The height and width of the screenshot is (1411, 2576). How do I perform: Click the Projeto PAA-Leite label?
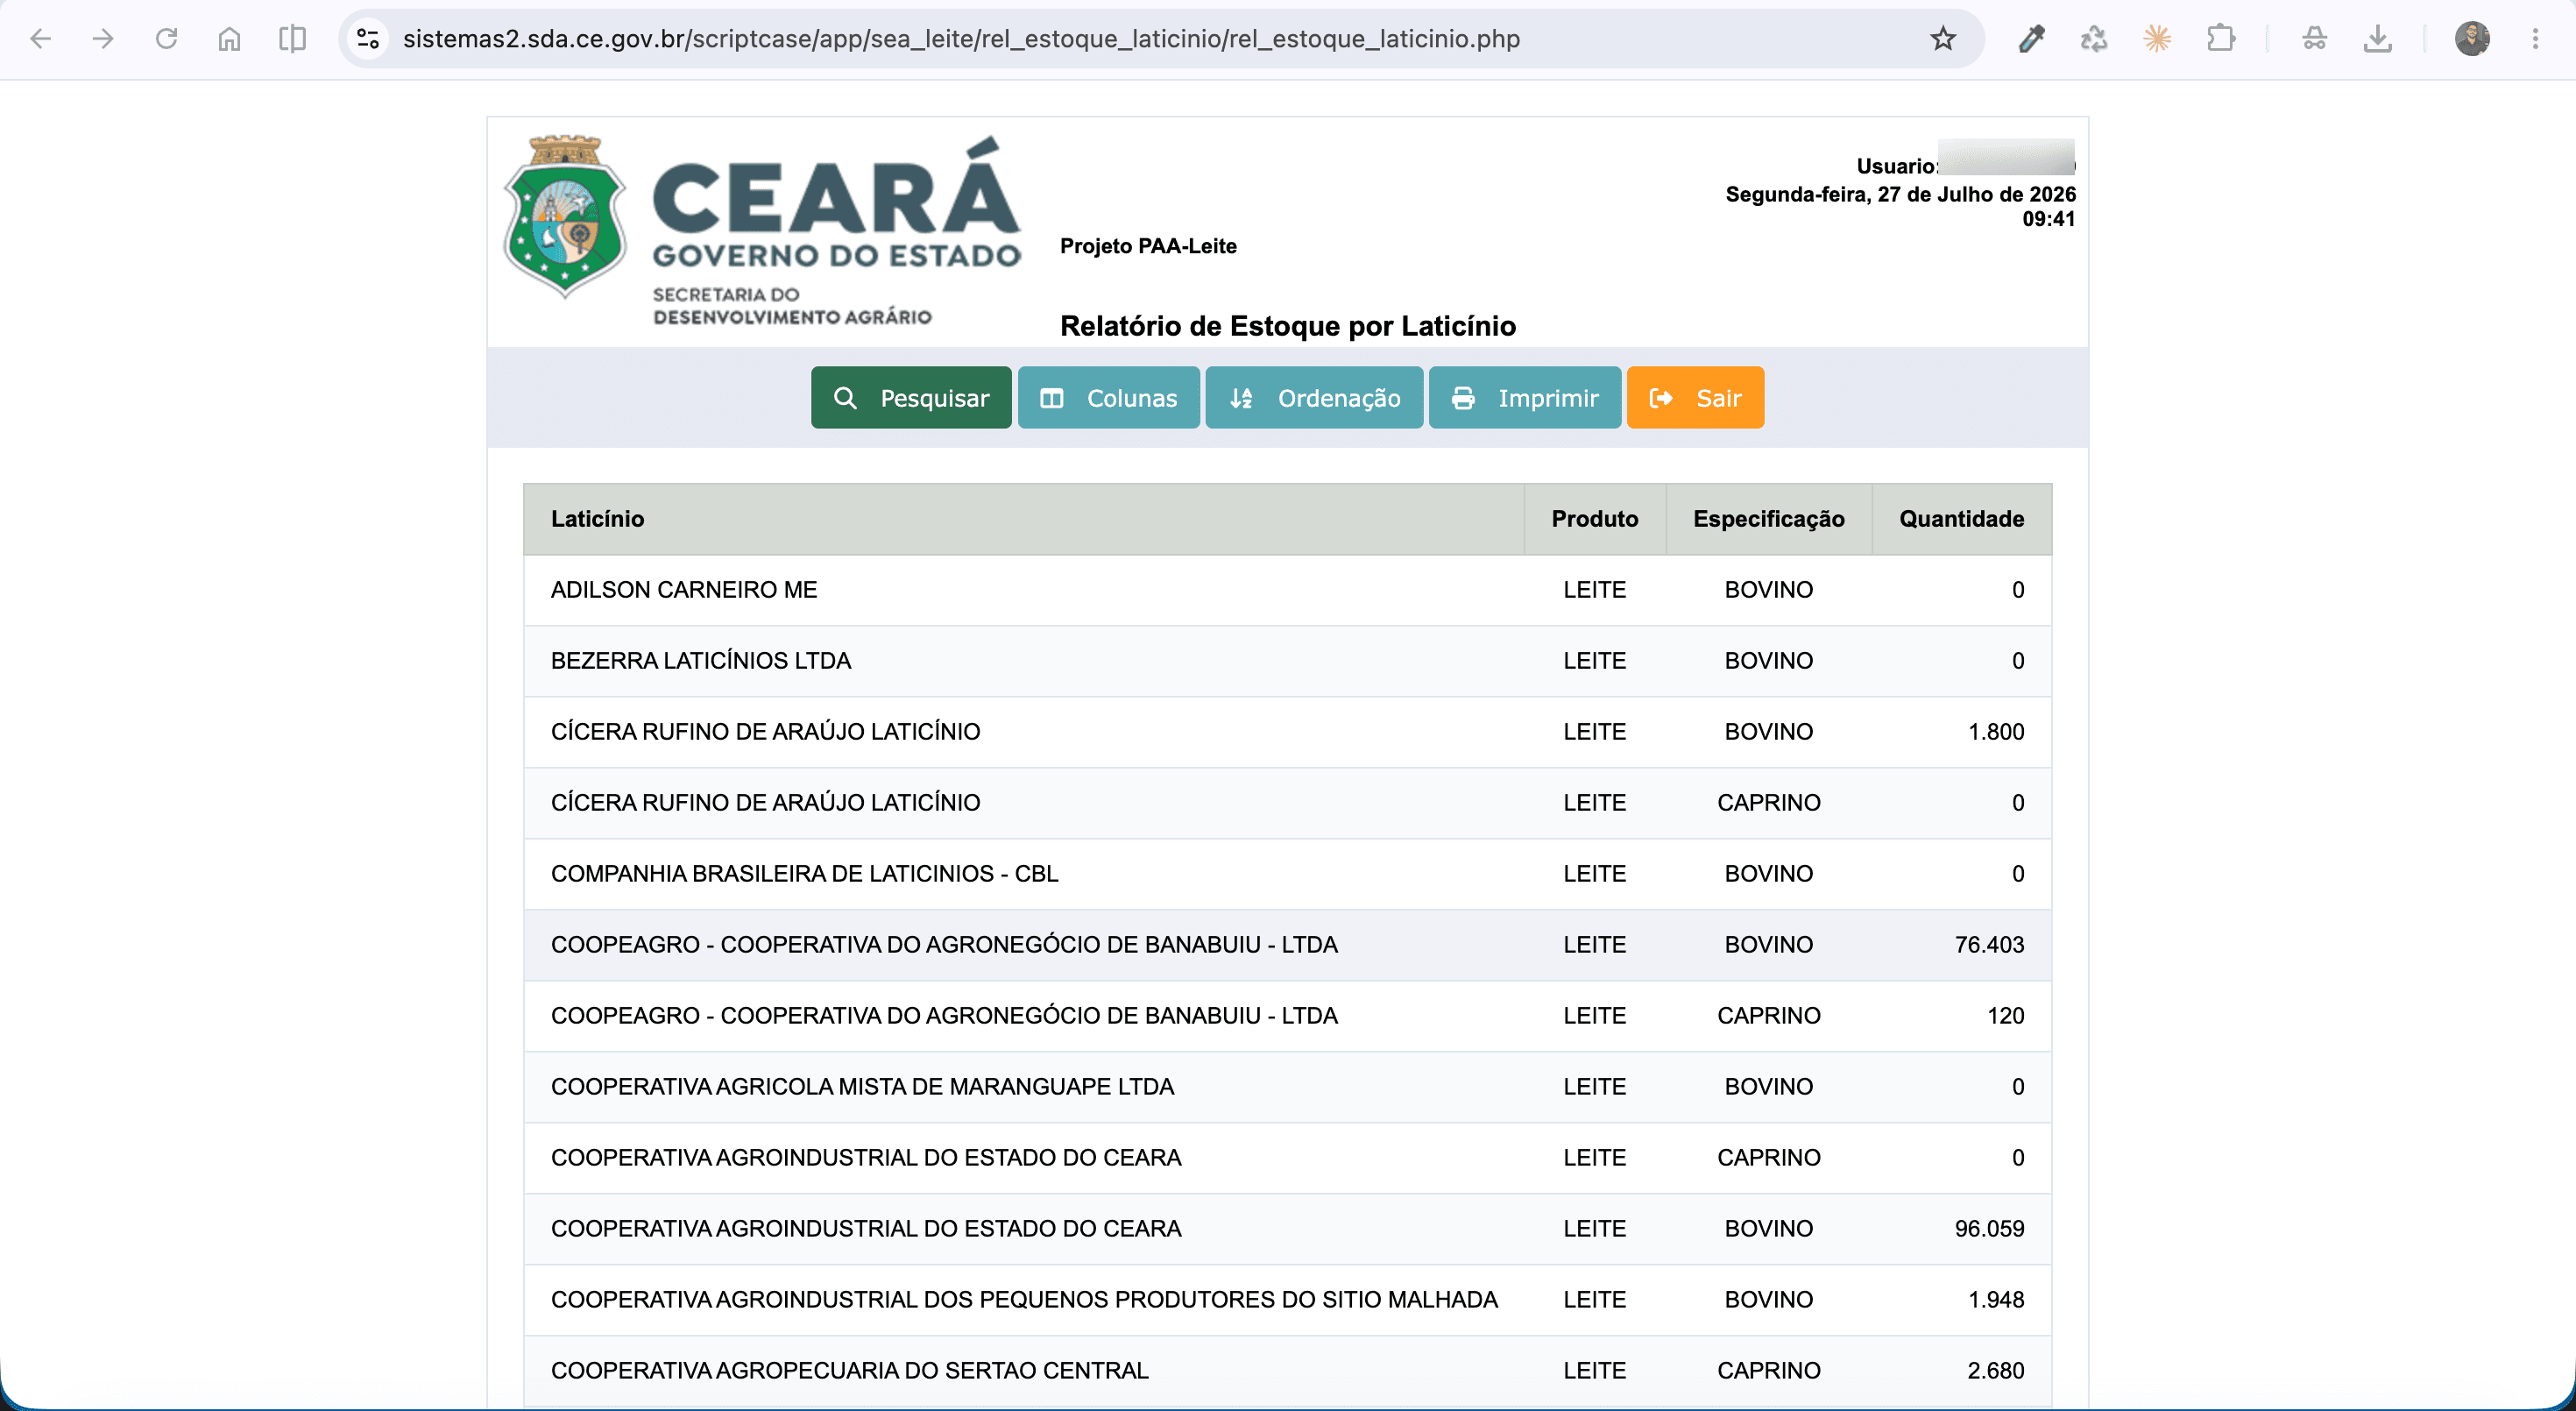click(1148, 246)
